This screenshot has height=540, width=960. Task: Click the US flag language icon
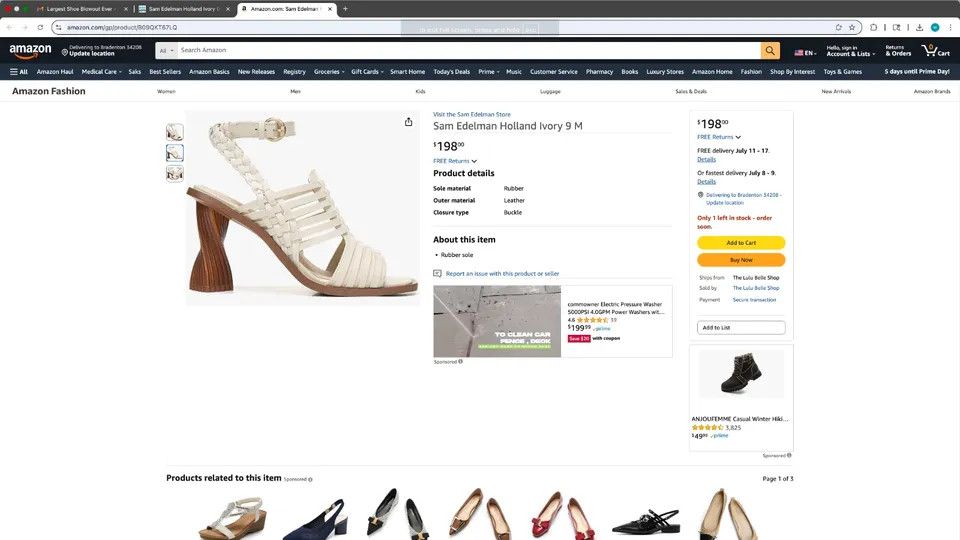(798, 53)
